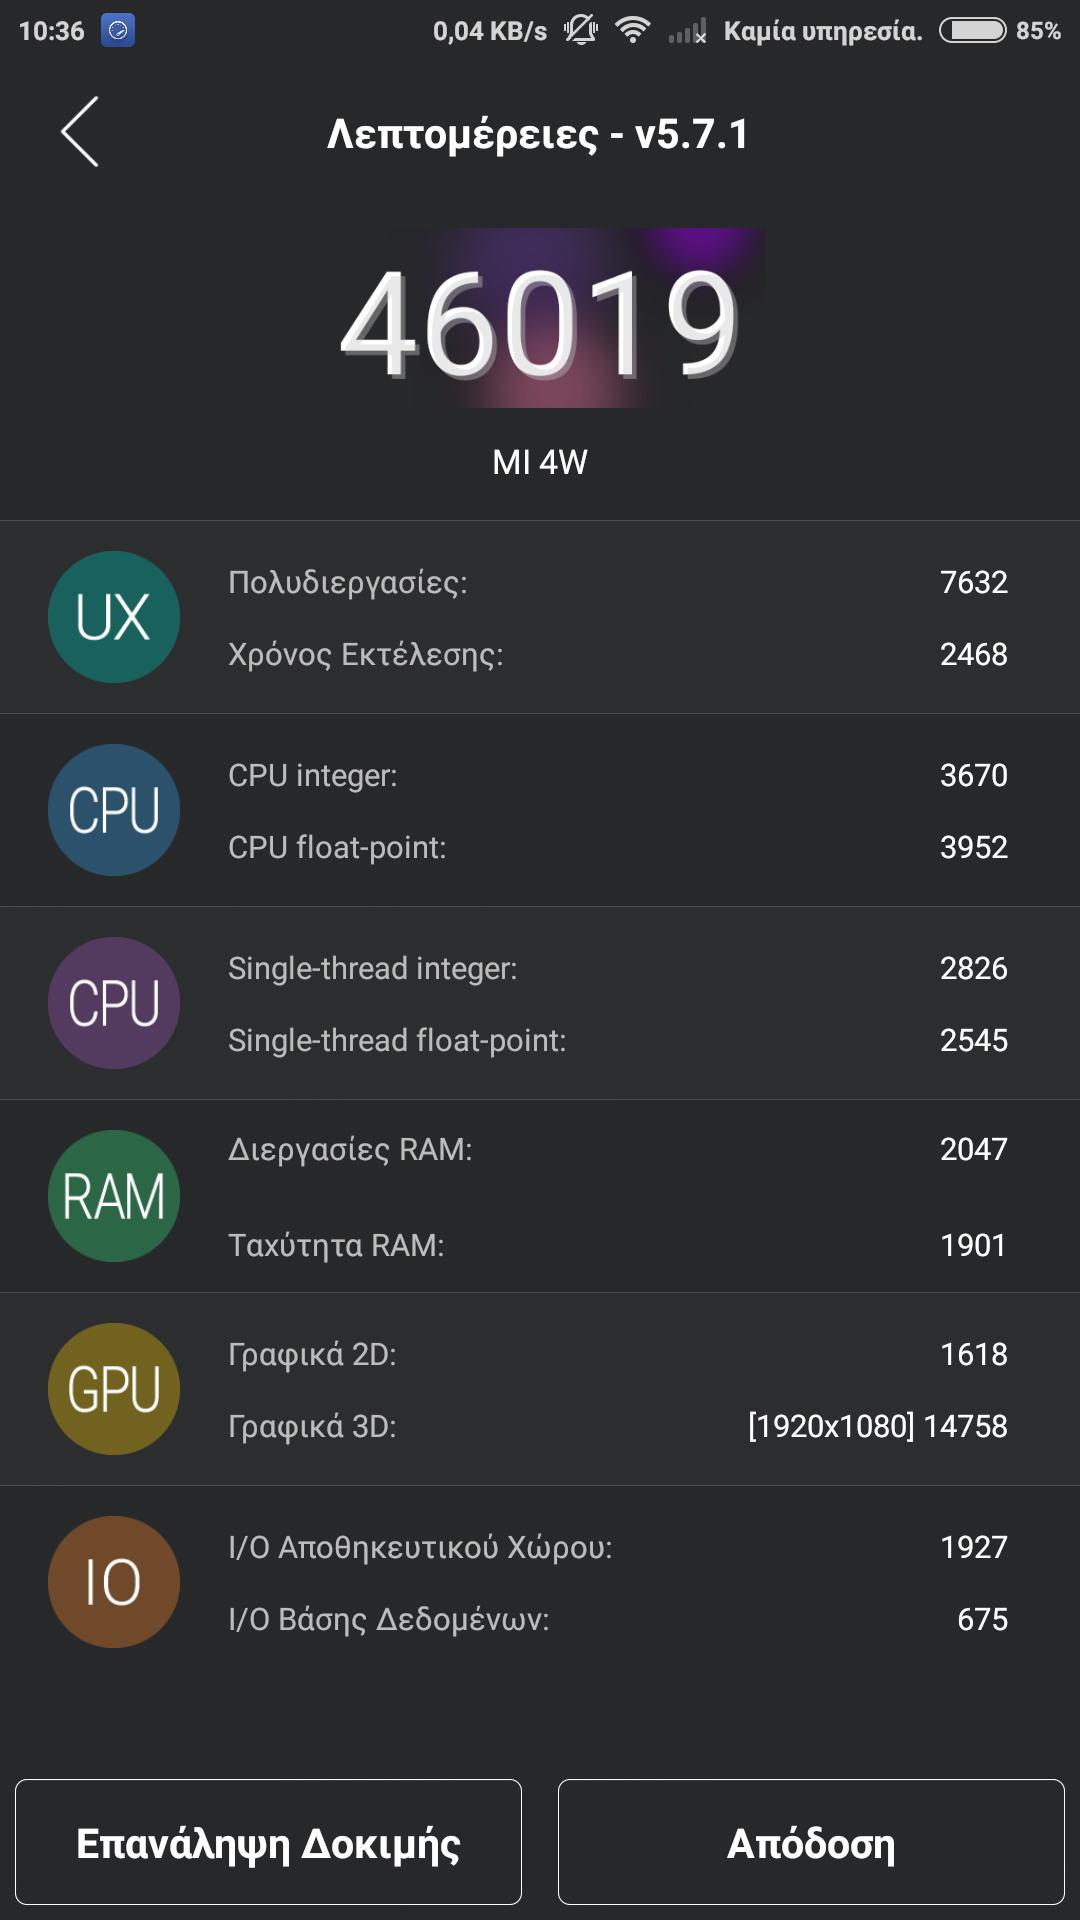The height and width of the screenshot is (1920, 1080).
Task: Tap the Γραφικά 3D result row
Action: pos(617,1426)
